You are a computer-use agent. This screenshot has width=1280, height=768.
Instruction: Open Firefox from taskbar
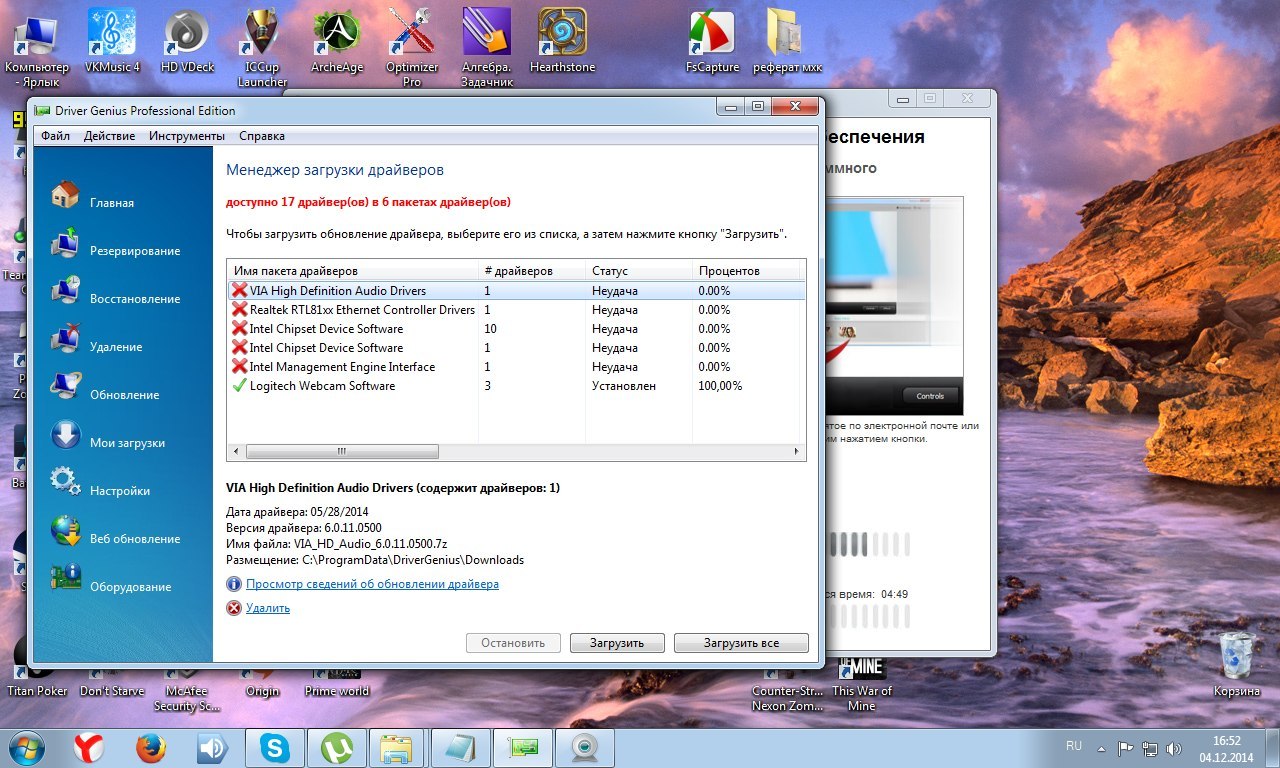click(x=150, y=748)
